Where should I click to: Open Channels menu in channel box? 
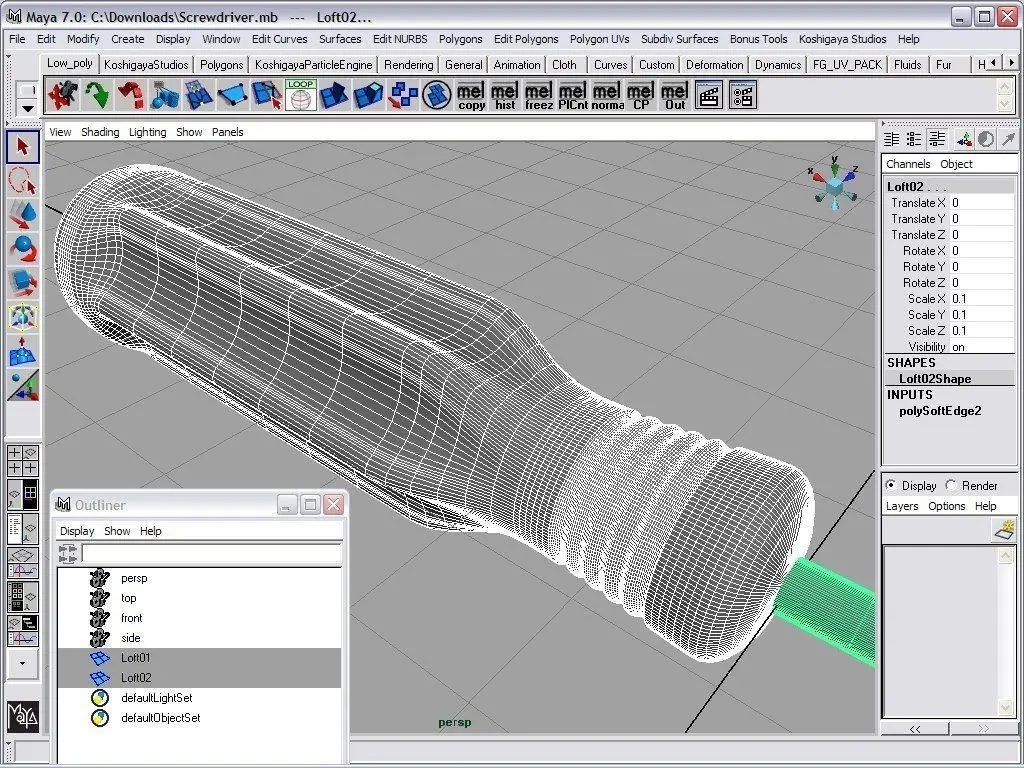(x=908, y=164)
